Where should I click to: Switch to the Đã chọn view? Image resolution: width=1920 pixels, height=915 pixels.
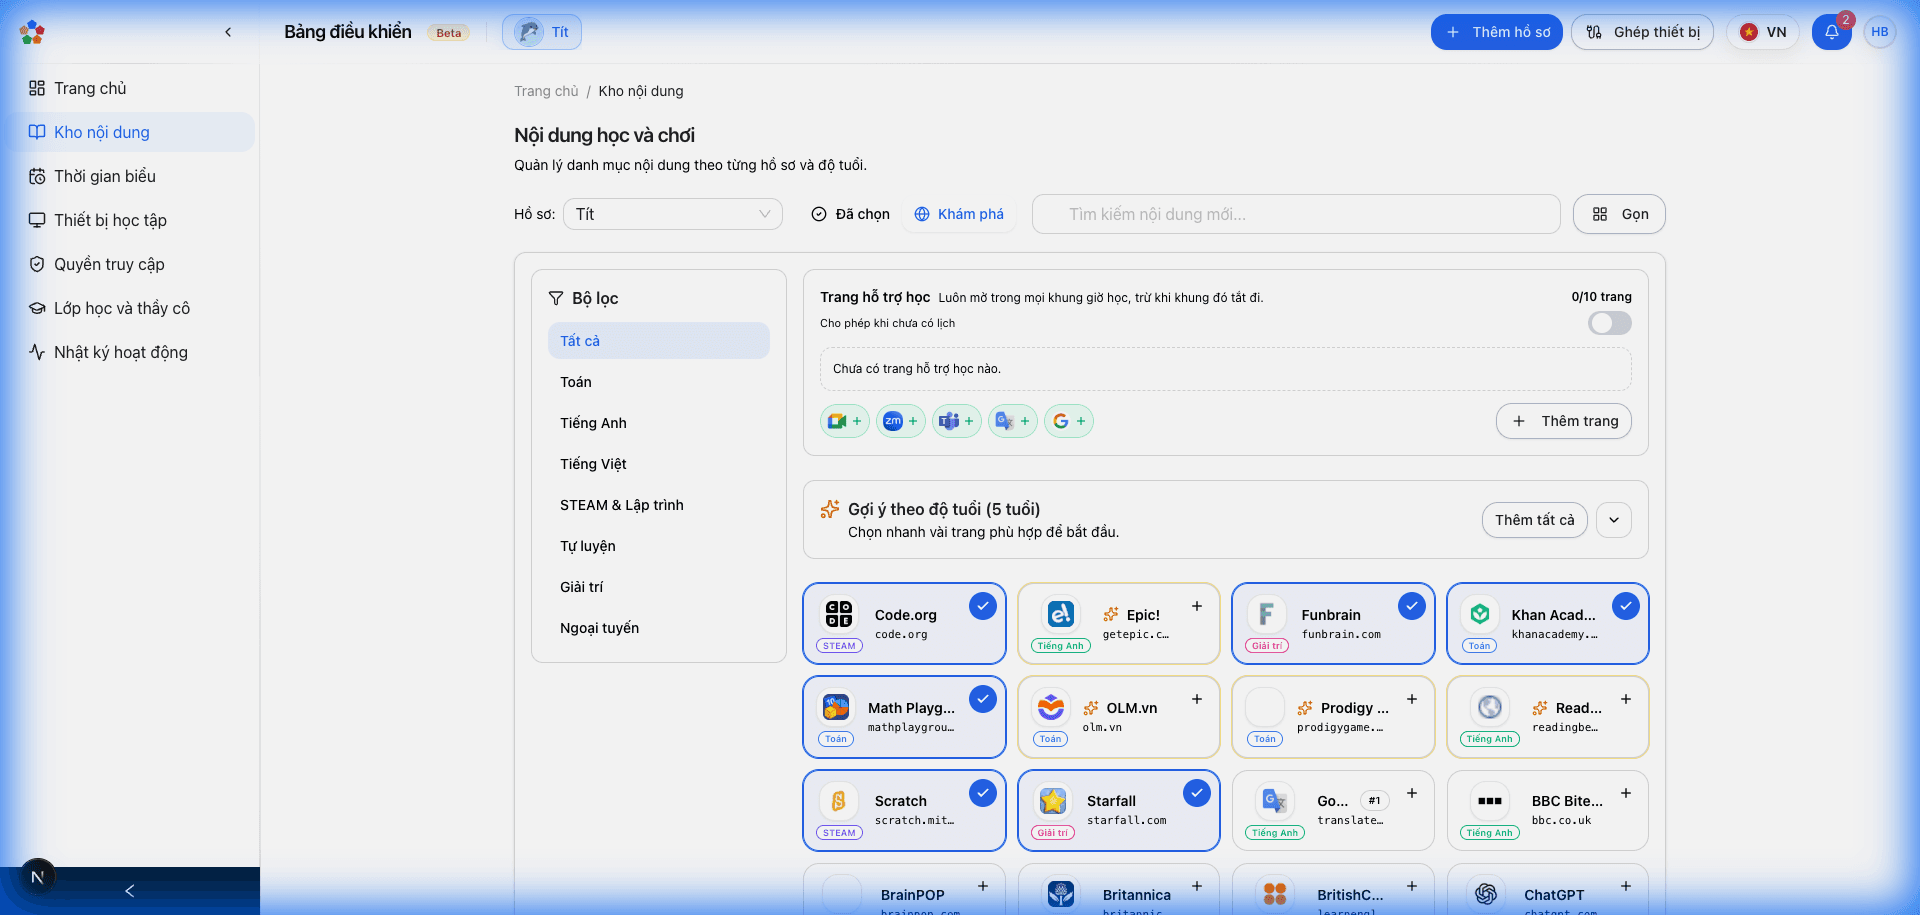[850, 214]
